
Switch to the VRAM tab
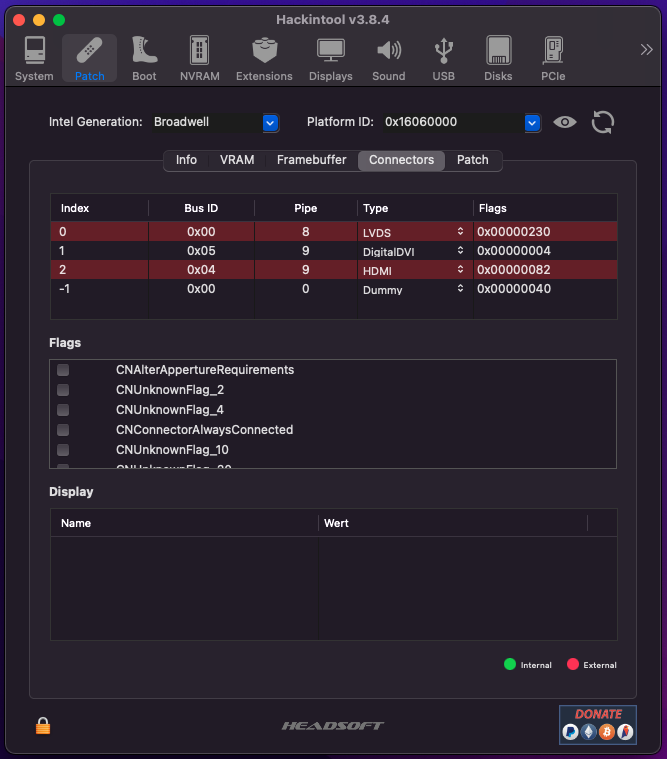coord(237,160)
